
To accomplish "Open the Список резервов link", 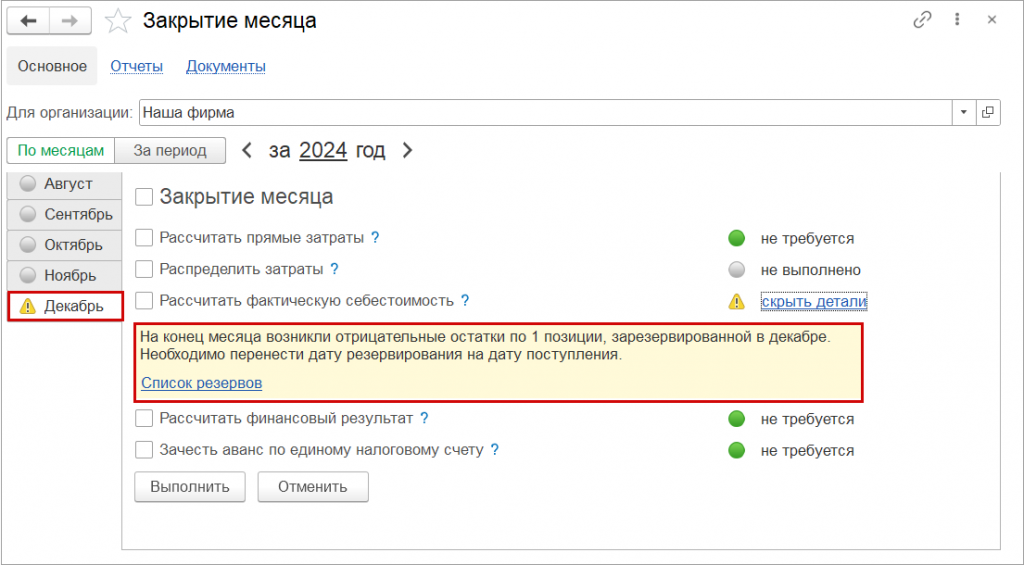I will (201, 382).
